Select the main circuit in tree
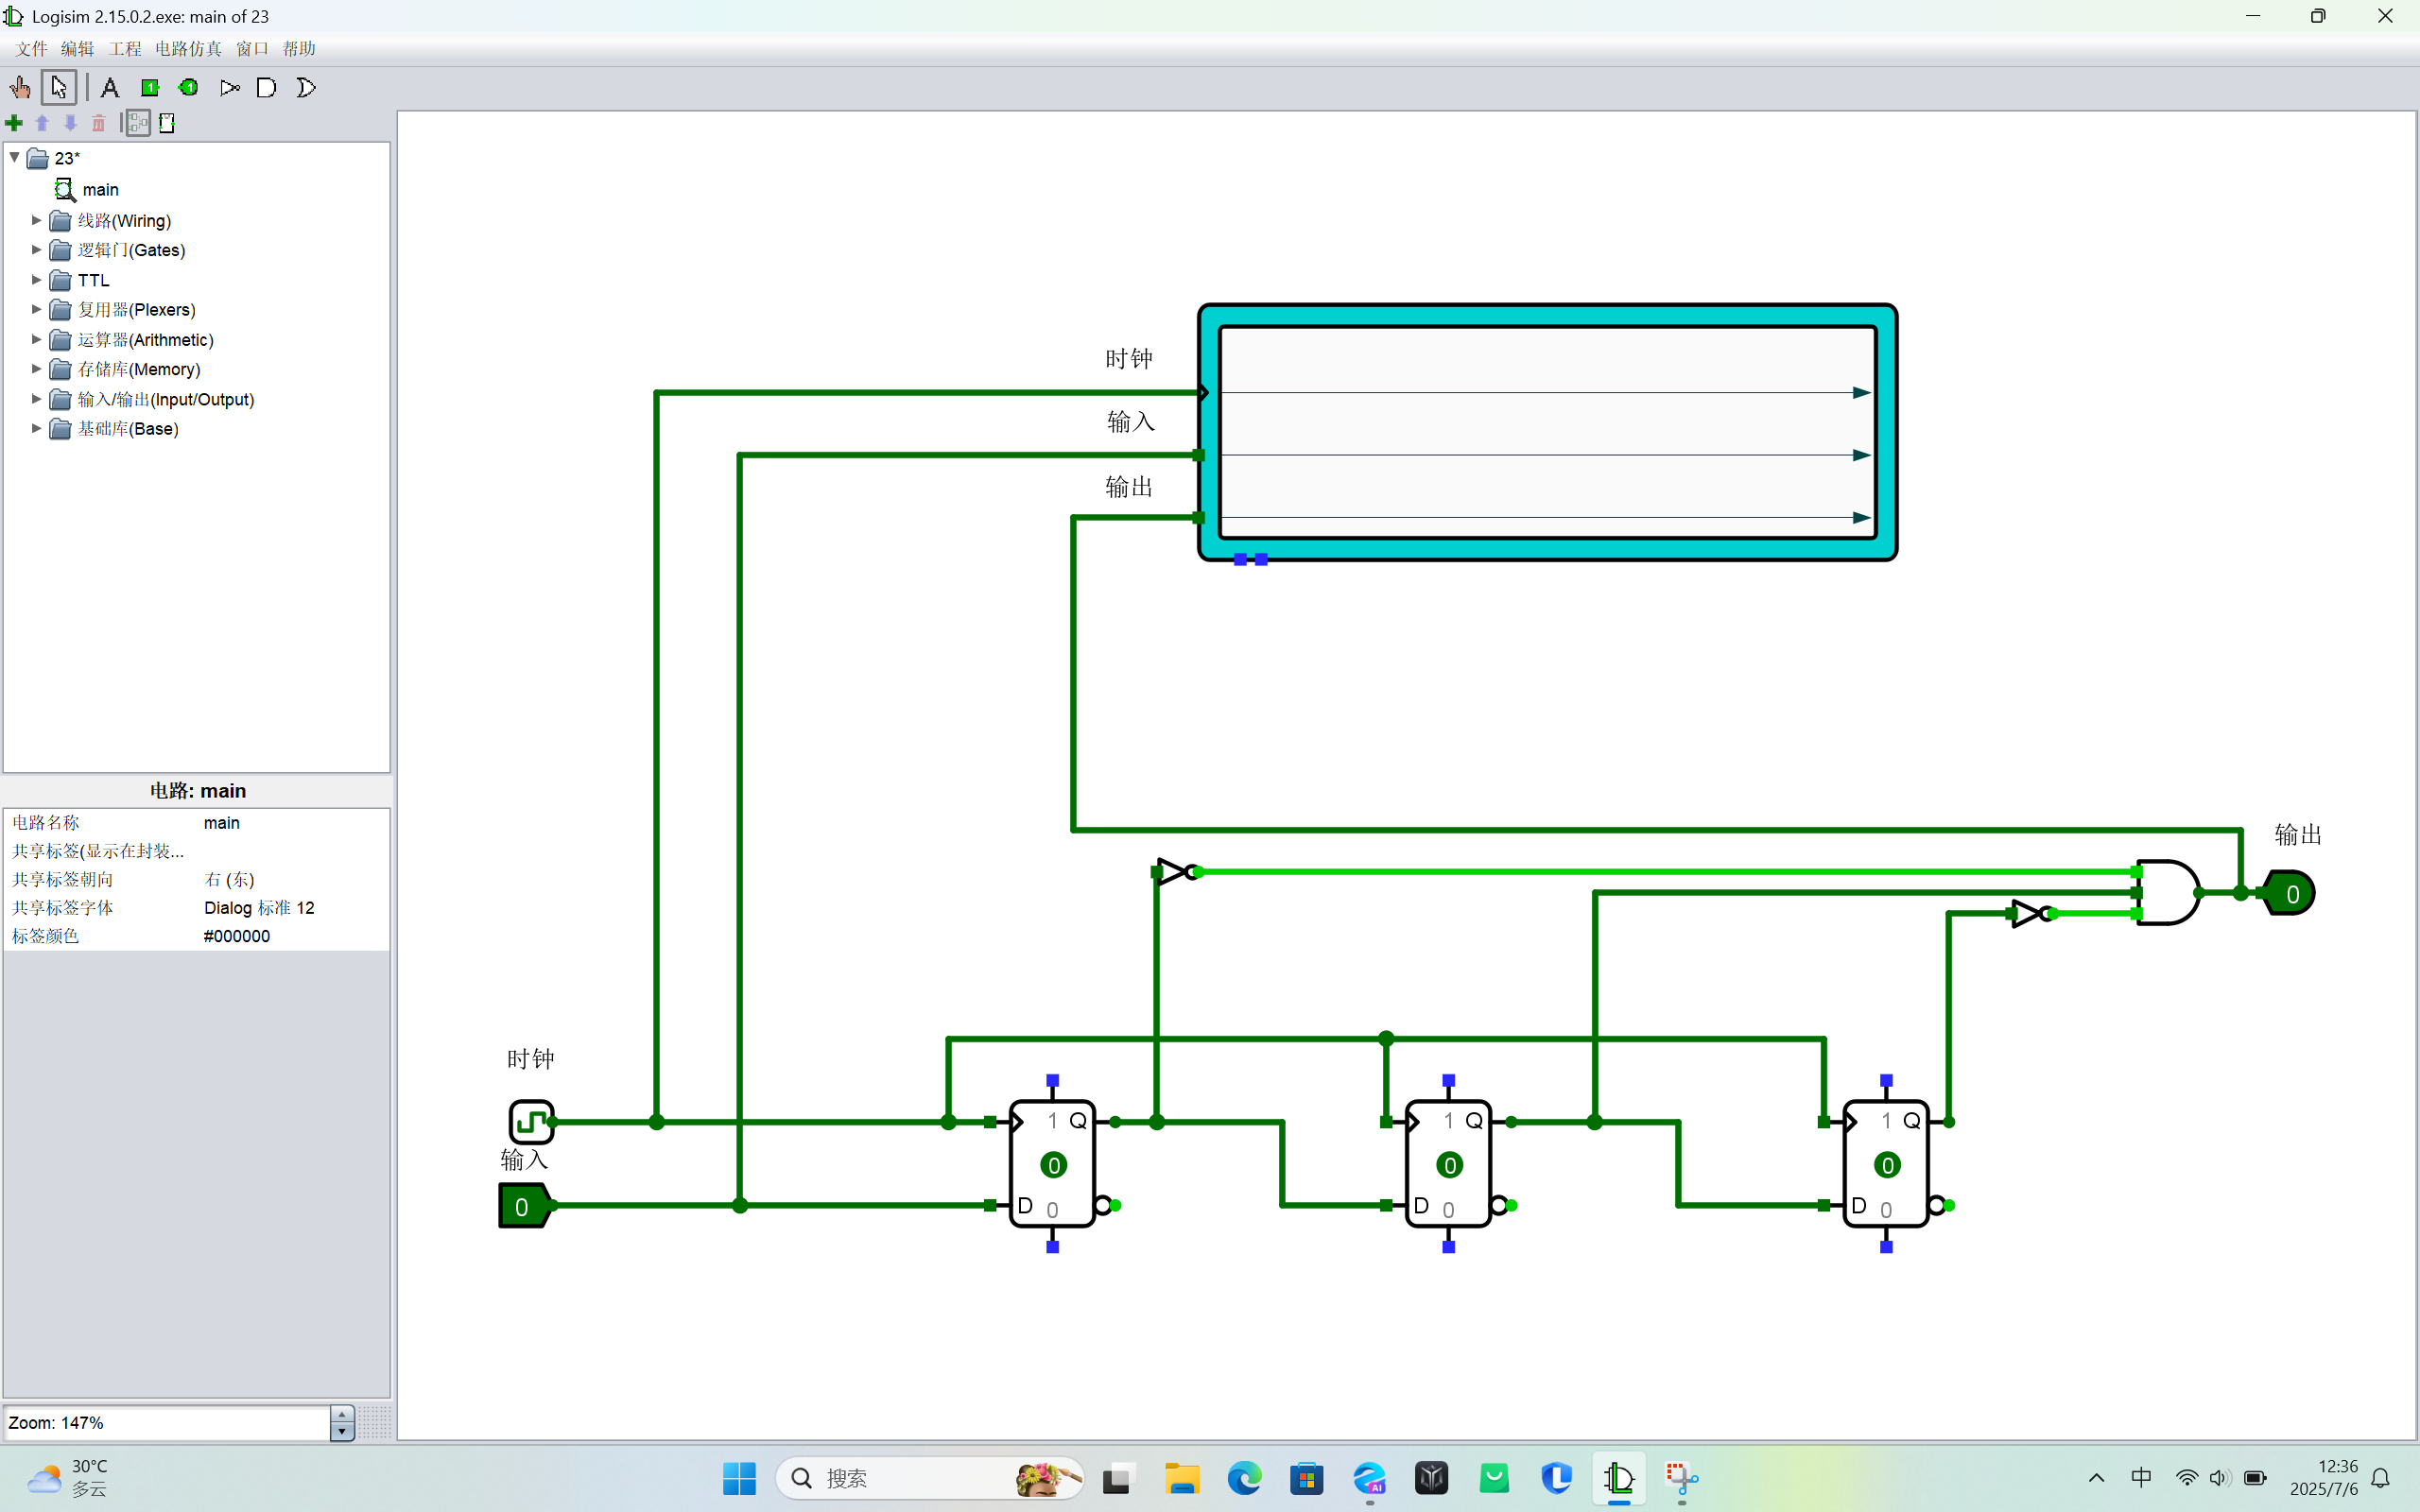This screenshot has height=1512, width=2420. tap(100, 189)
